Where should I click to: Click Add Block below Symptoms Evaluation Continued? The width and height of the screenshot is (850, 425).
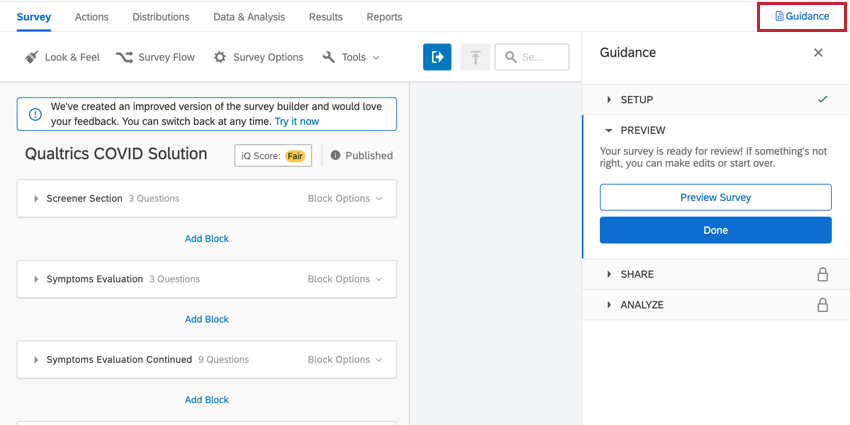pyautogui.click(x=207, y=400)
